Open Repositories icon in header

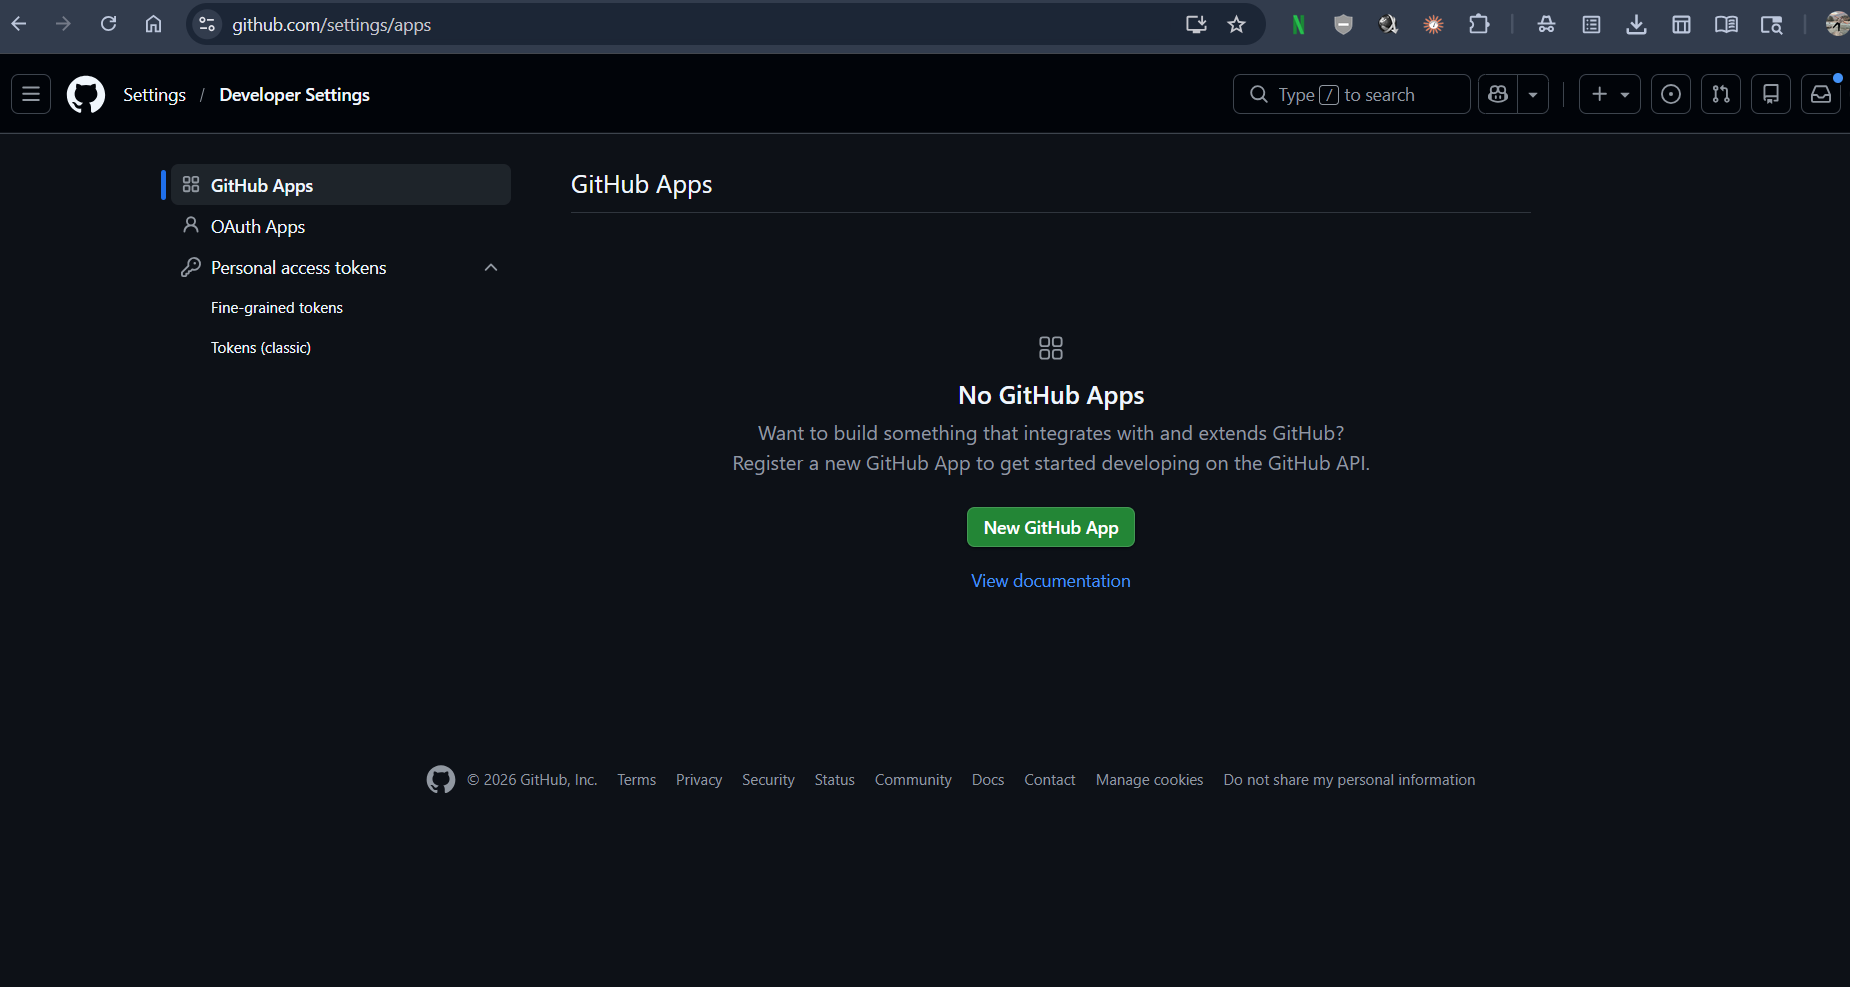[x=1771, y=94]
